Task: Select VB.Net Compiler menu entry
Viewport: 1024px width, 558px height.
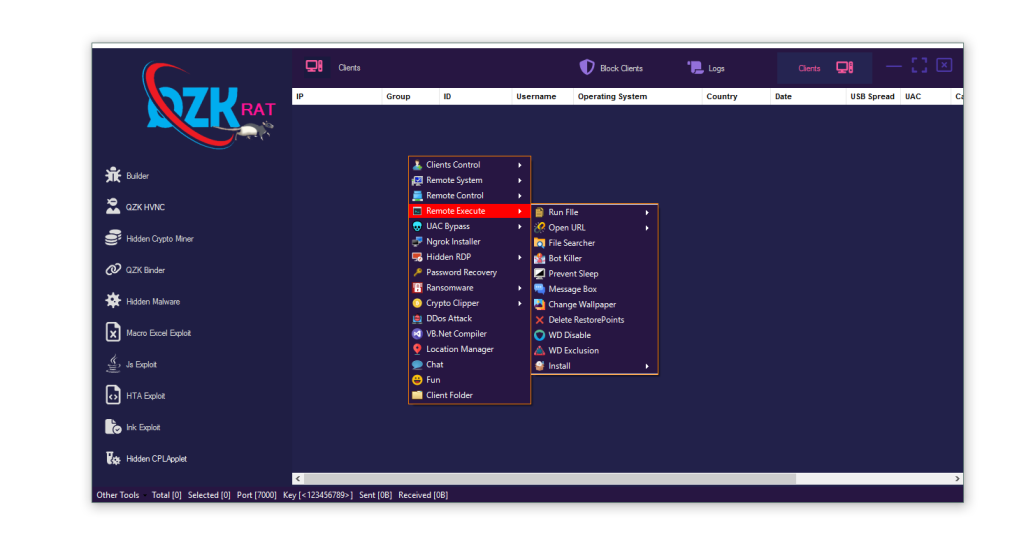Action: [x=469, y=333]
